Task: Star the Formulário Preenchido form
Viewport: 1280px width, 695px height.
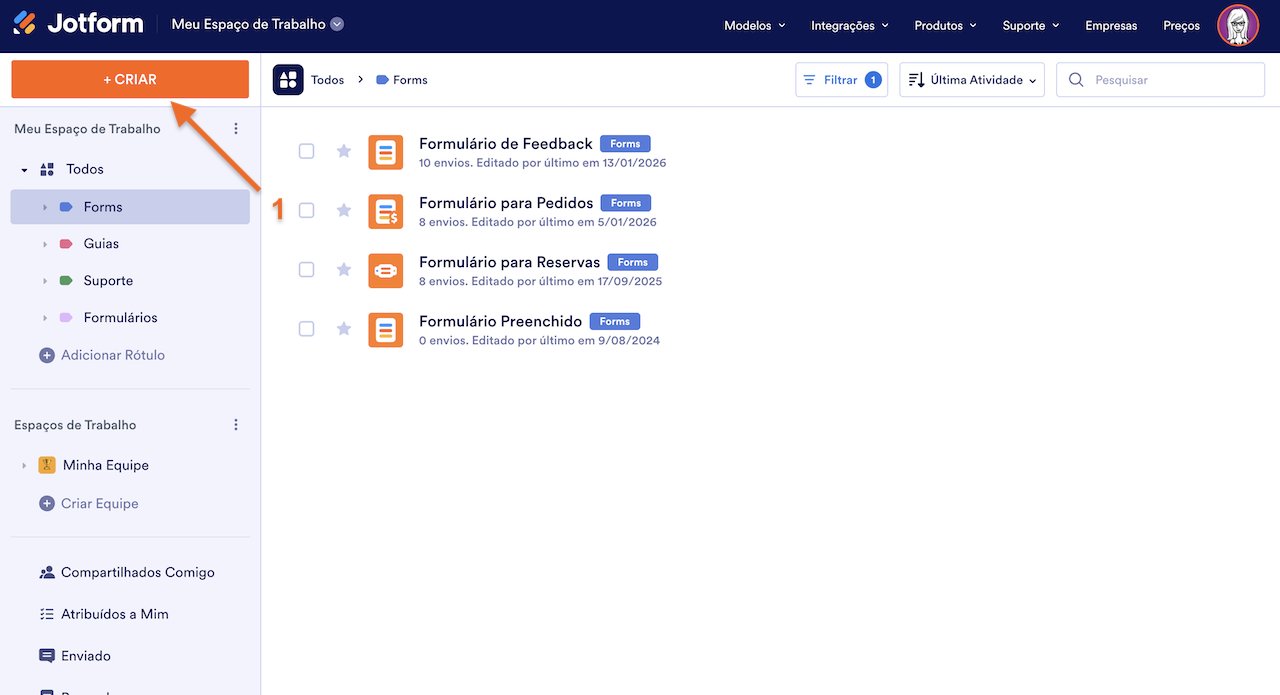Action: tap(344, 329)
